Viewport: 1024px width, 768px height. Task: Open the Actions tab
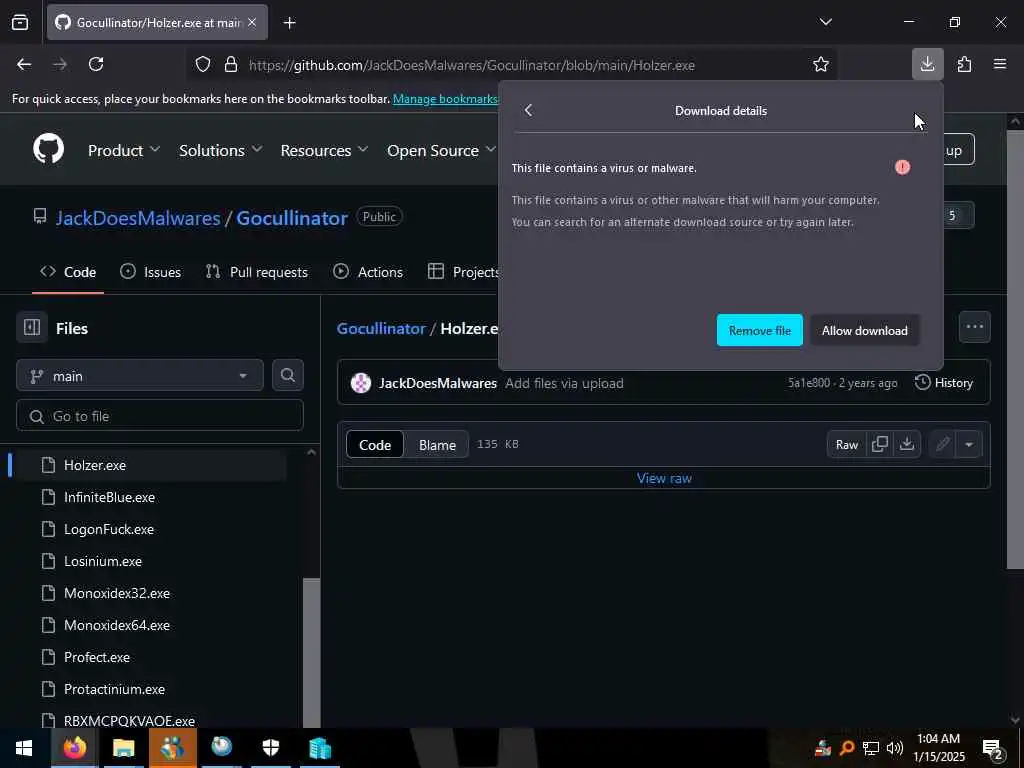pos(368,272)
